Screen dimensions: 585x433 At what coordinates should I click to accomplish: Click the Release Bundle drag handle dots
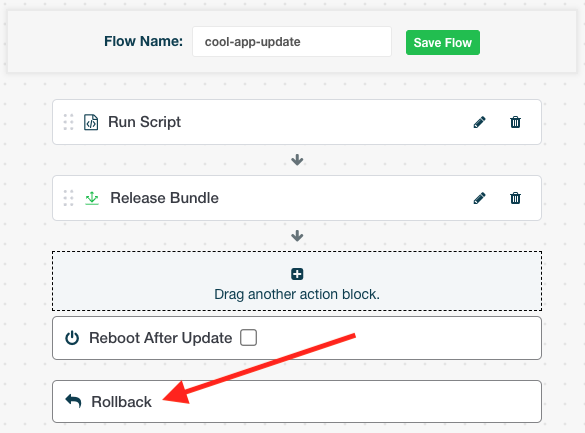68,198
